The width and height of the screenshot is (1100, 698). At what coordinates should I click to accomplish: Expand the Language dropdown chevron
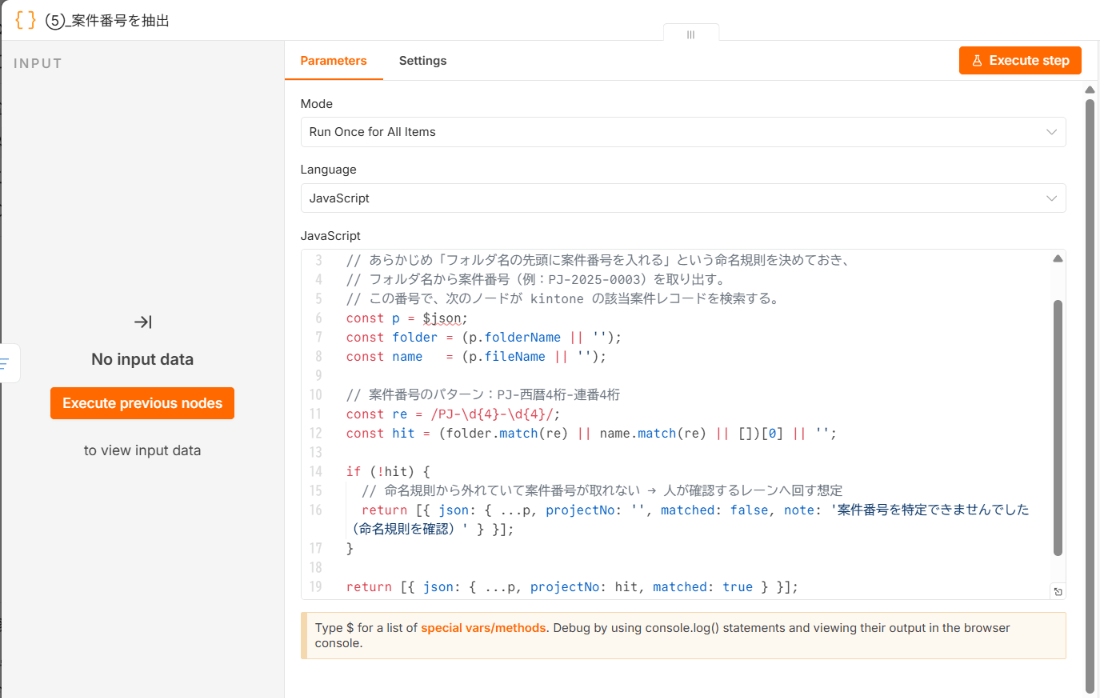(1051, 199)
